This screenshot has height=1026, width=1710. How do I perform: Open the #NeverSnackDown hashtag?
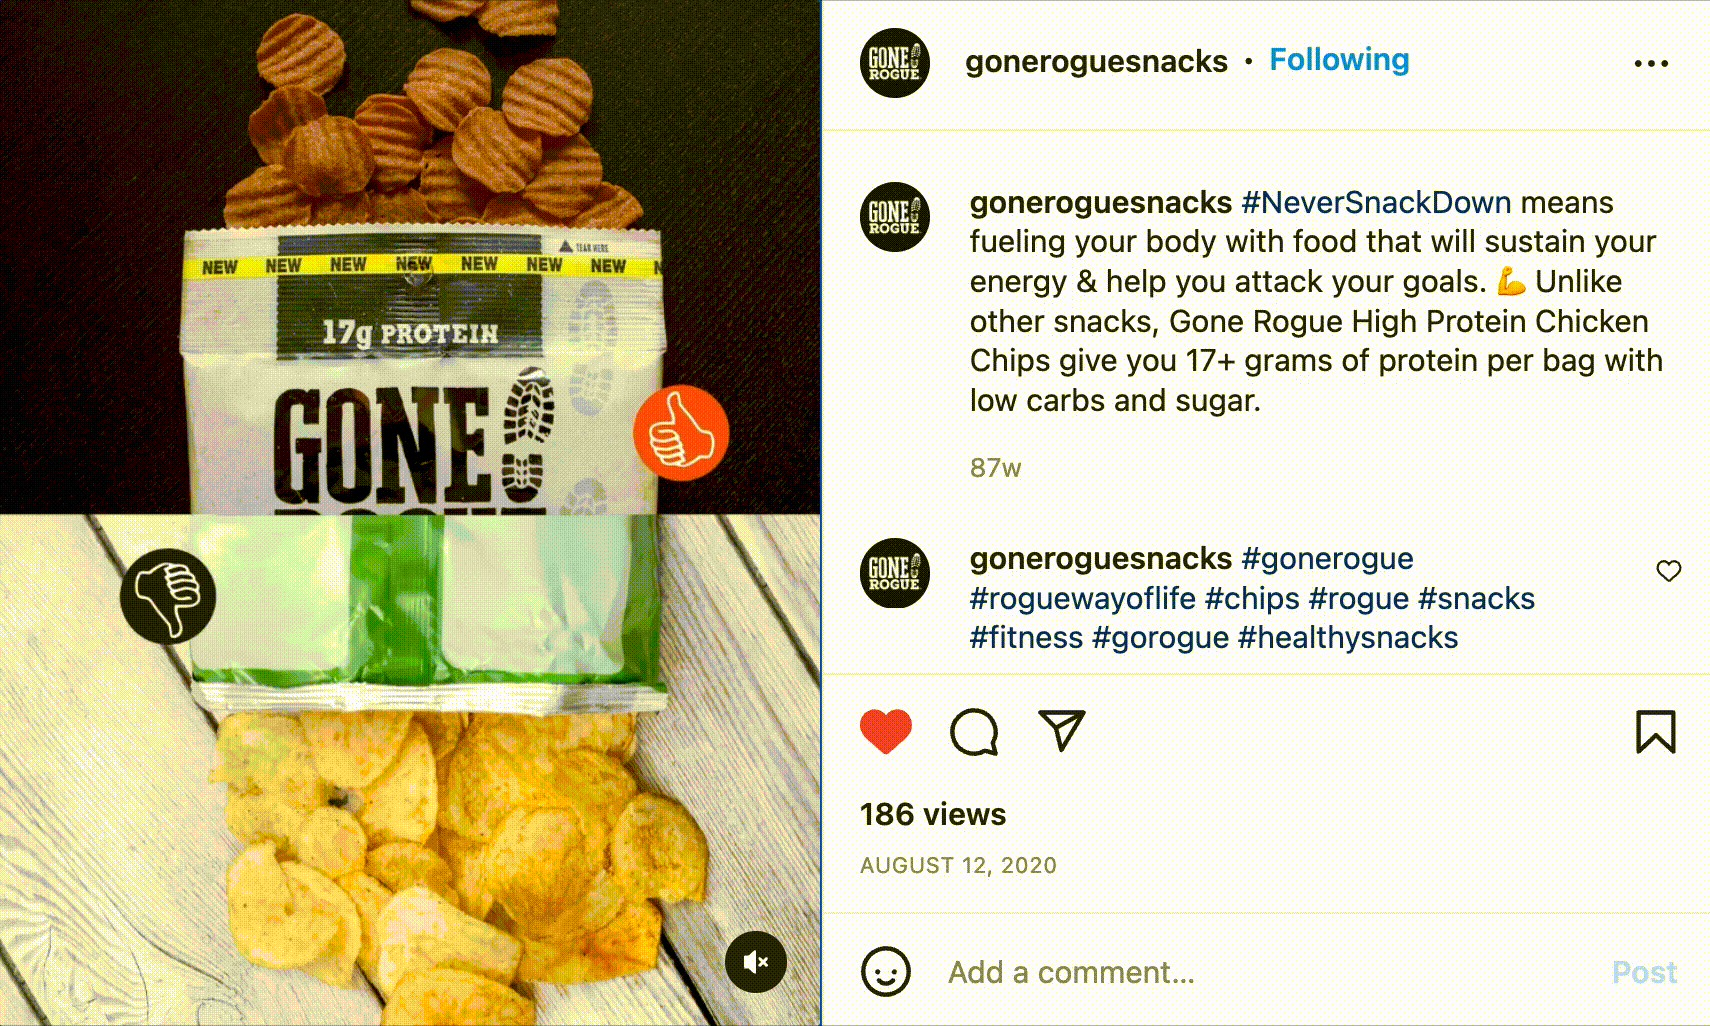click(1376, 202)
